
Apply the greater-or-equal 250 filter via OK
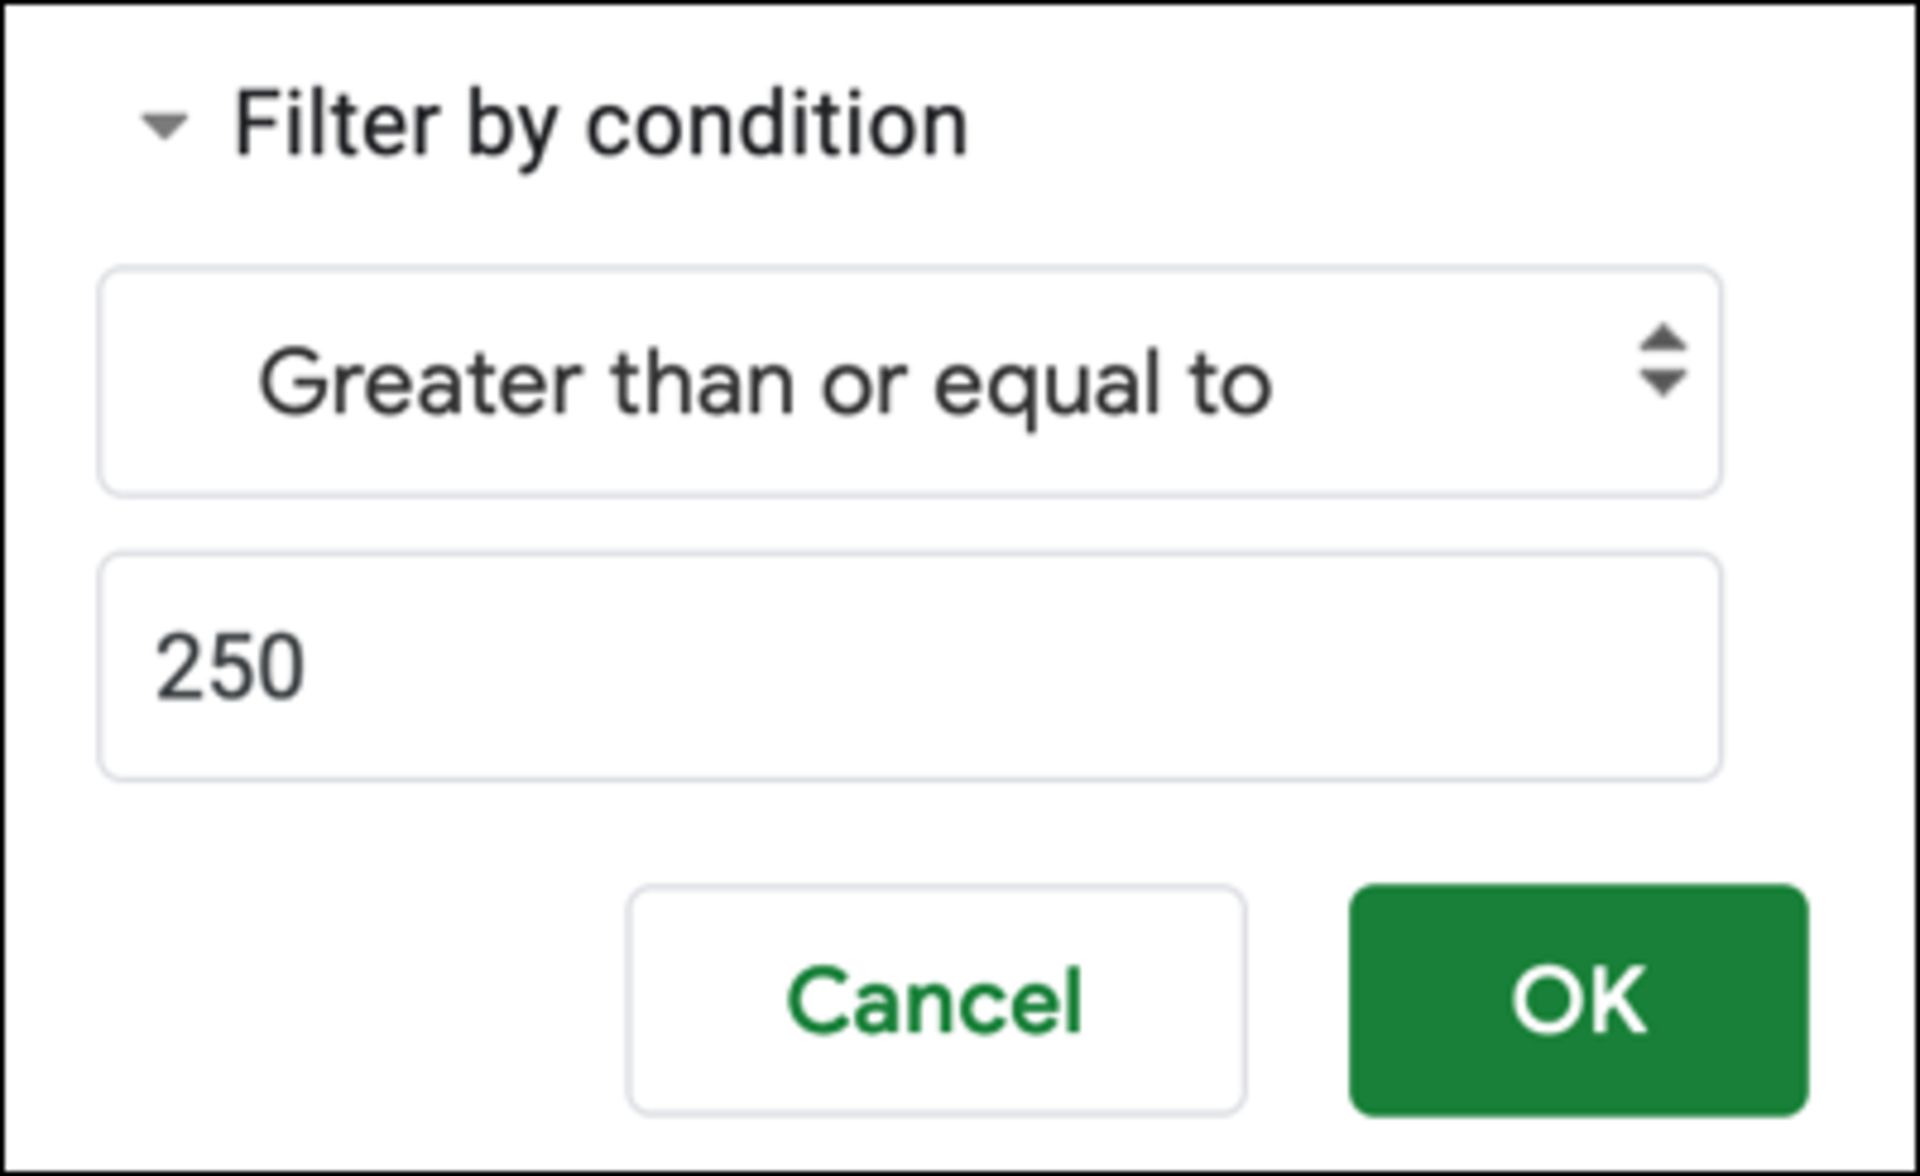point(1578,1000)
